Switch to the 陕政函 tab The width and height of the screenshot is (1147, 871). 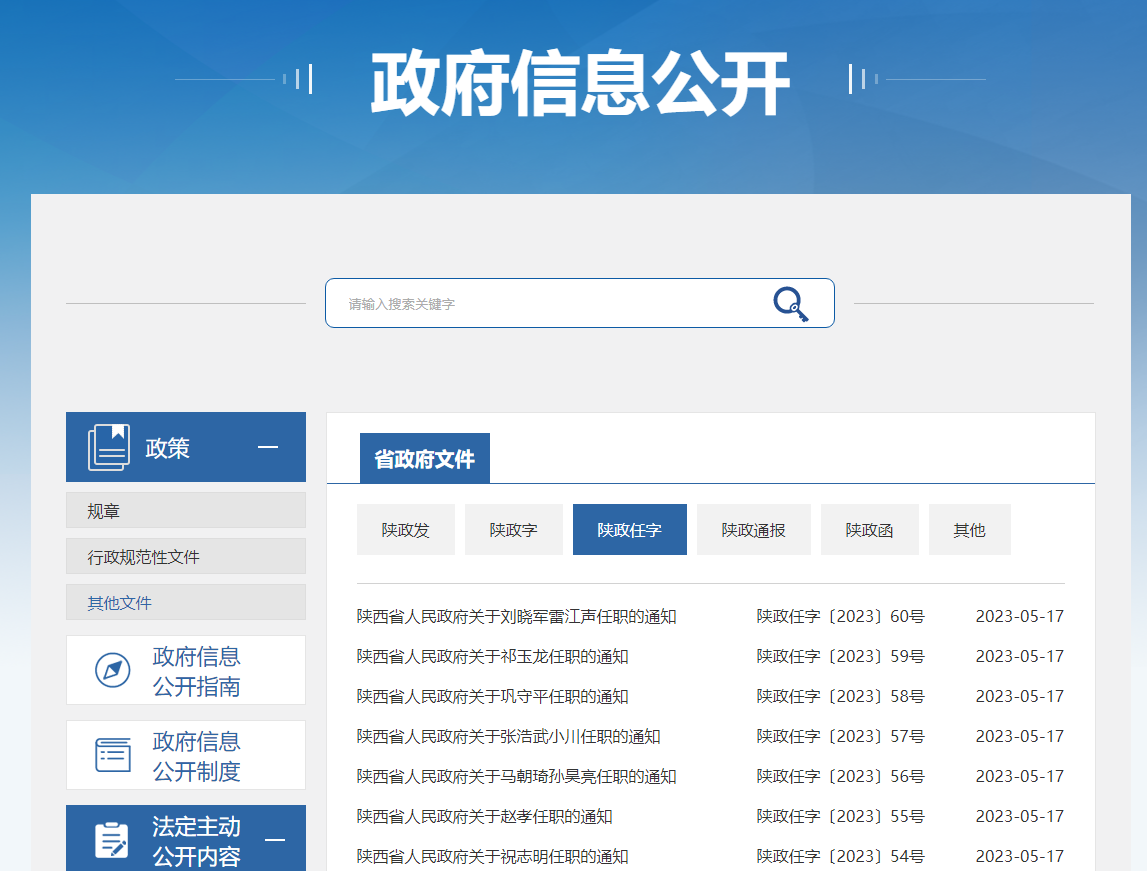[x=869, y=529]
